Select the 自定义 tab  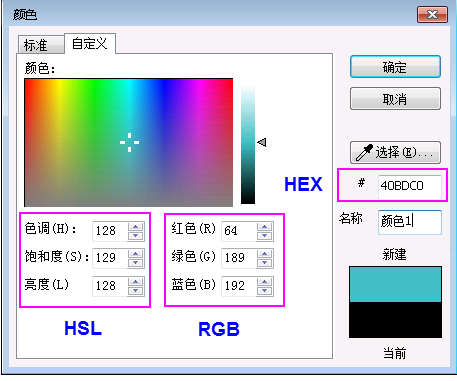(90, 43)
